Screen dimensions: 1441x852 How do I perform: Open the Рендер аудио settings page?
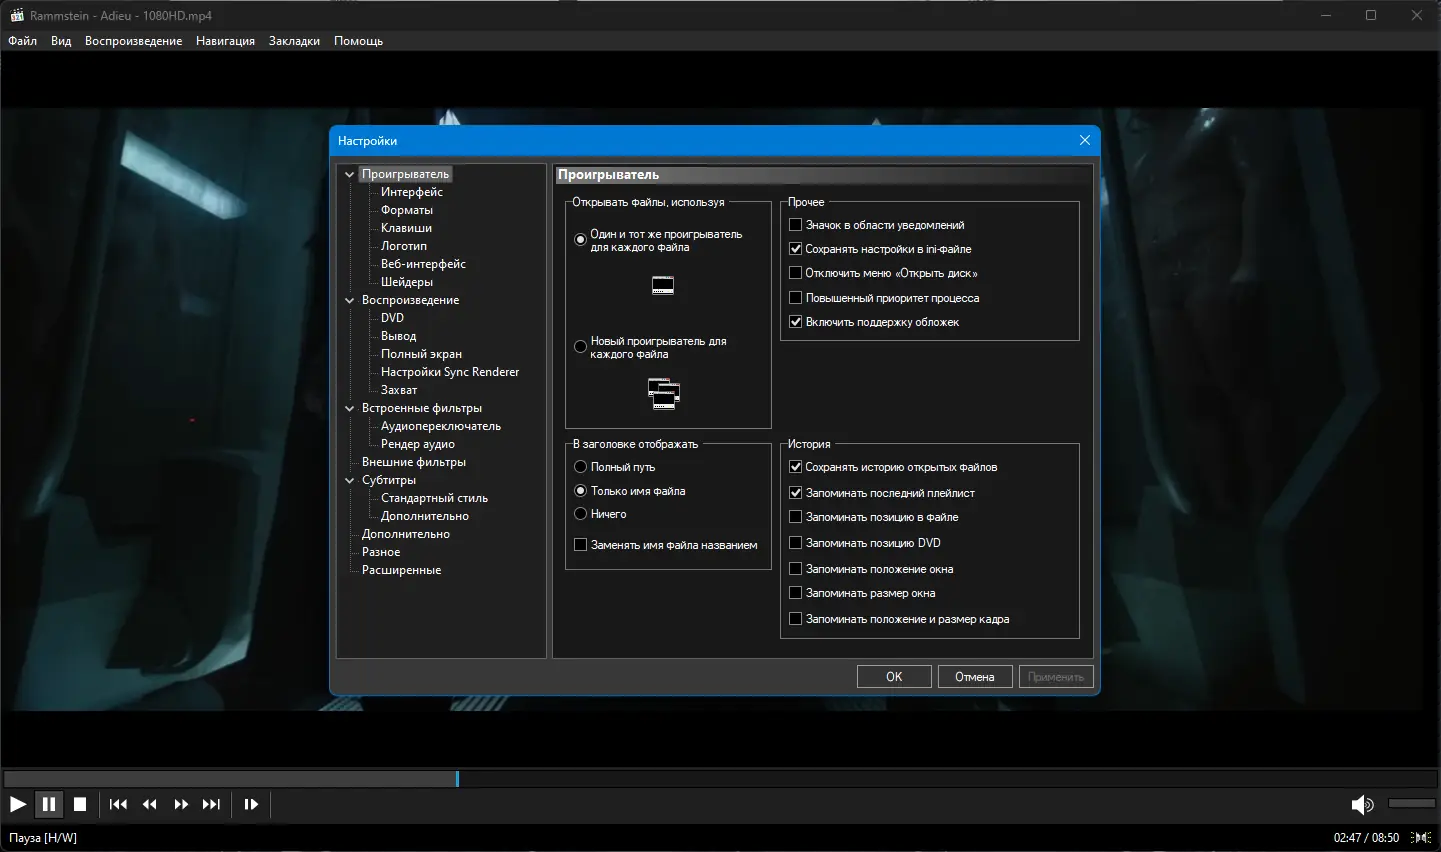click(418, 444)
